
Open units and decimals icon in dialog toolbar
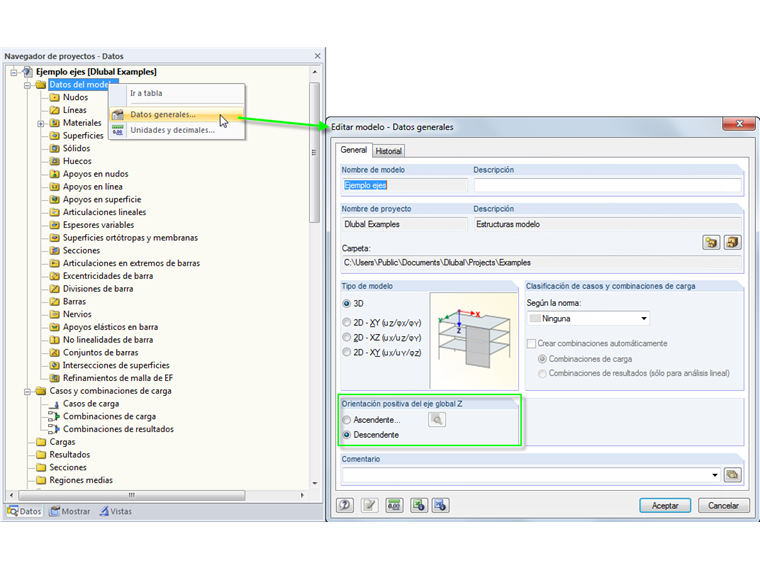394,505
